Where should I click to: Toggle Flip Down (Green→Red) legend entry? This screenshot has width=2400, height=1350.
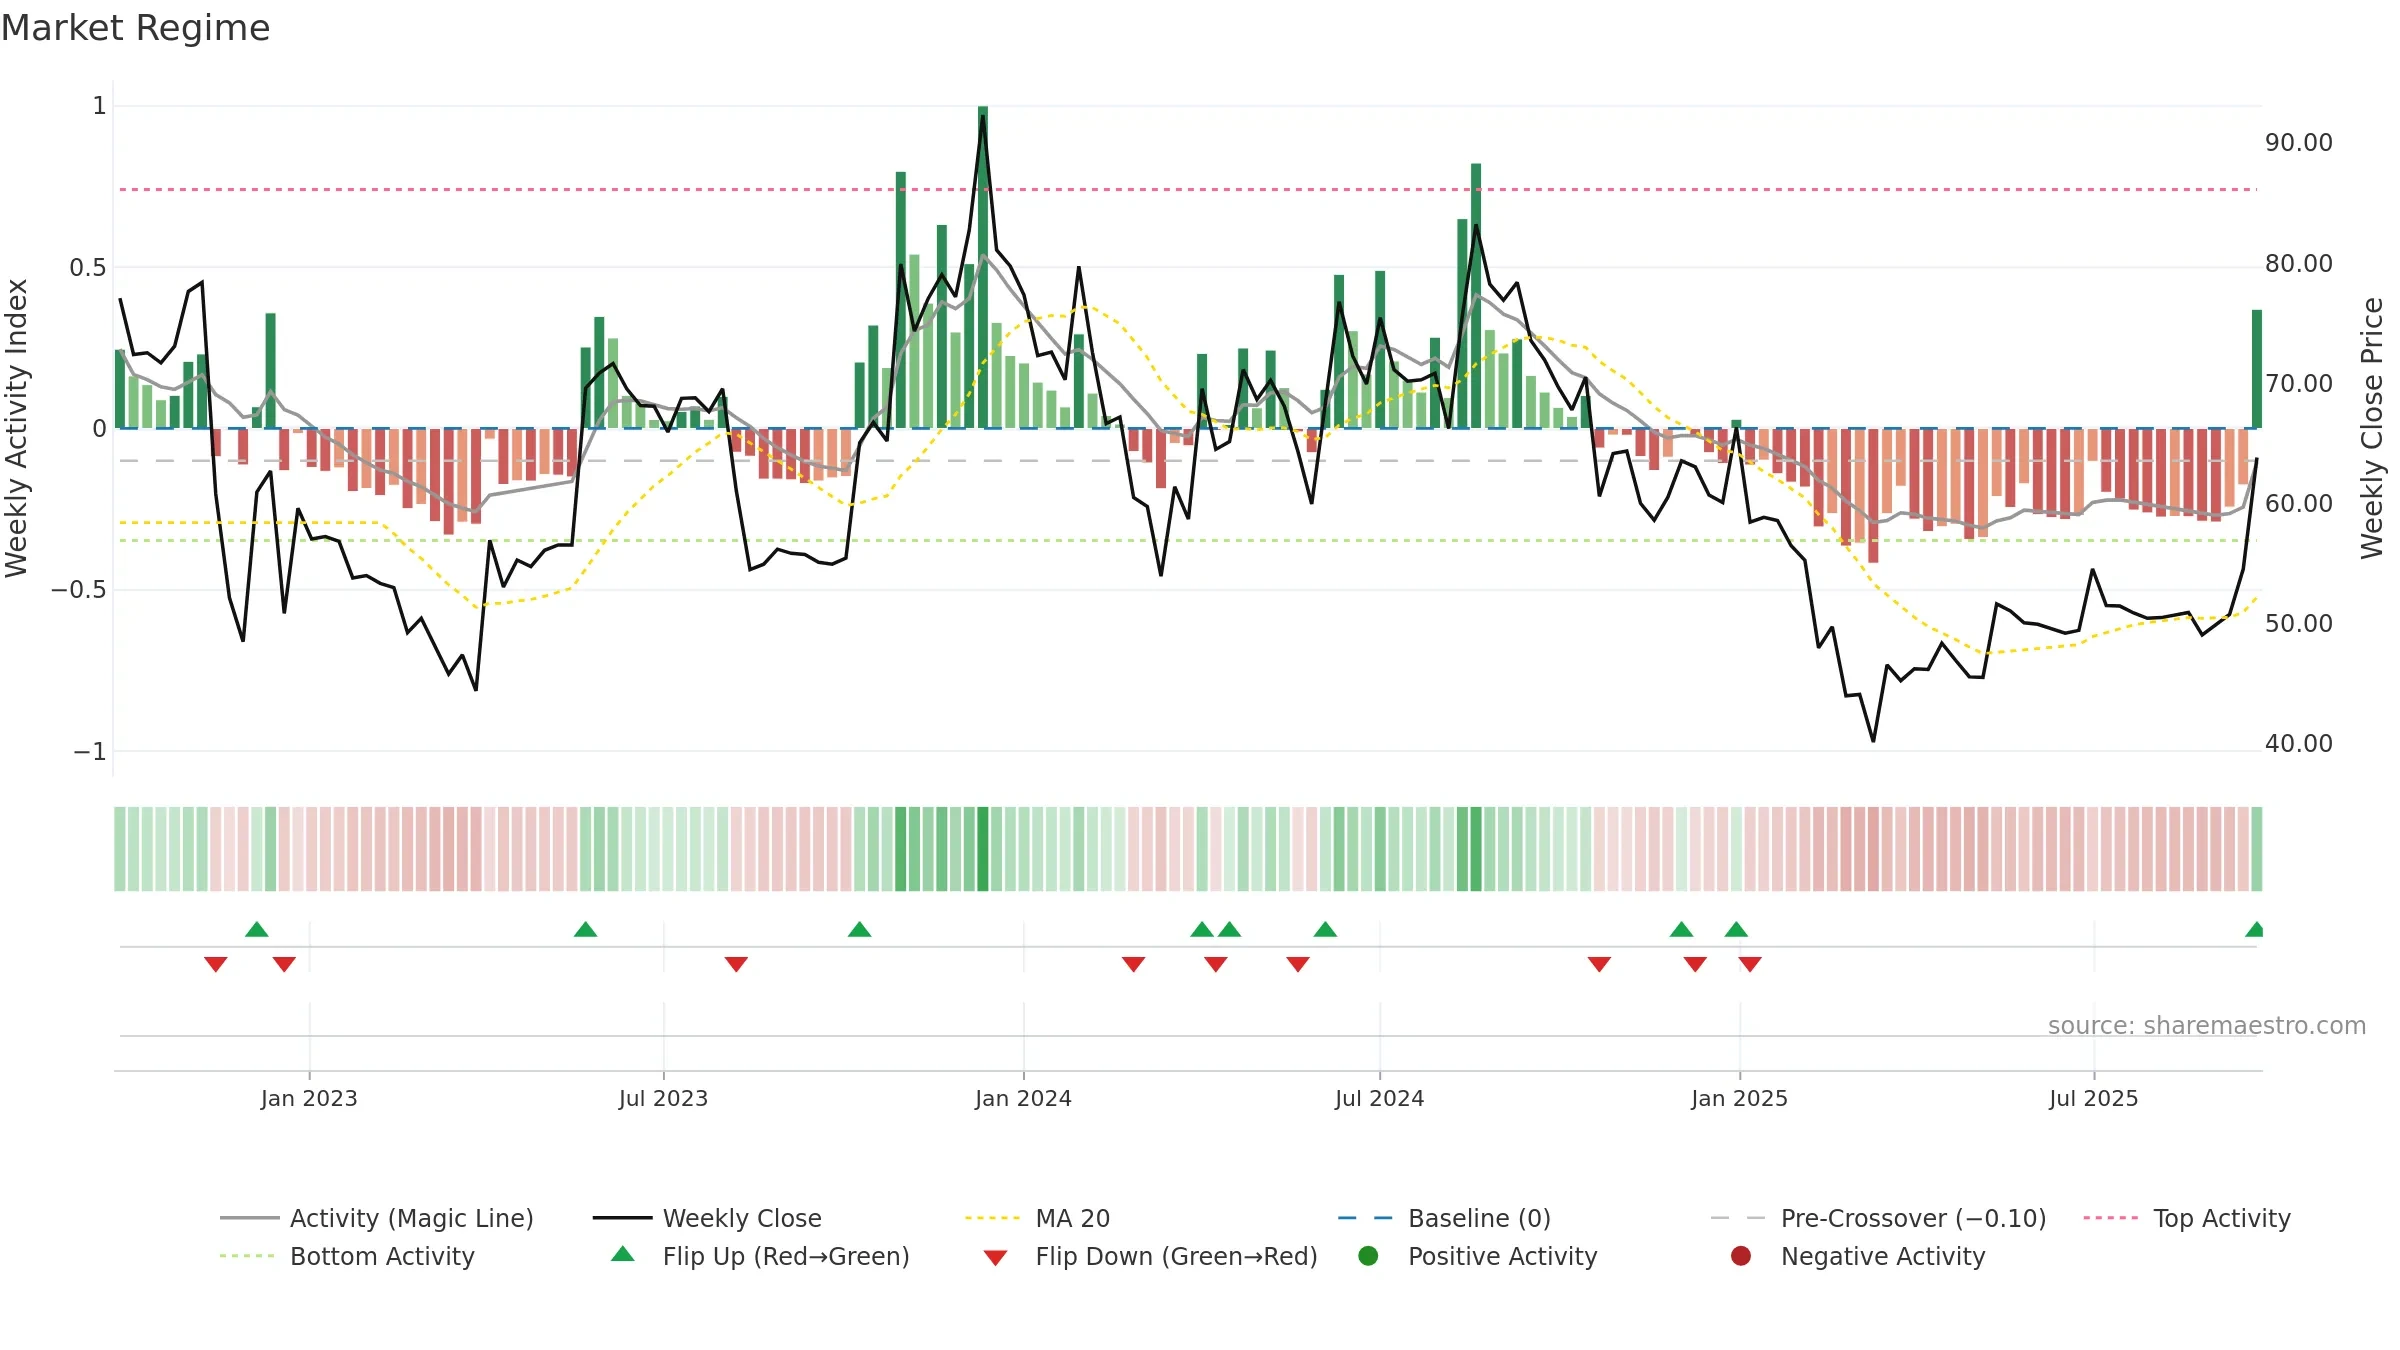click(1150, 1256)
